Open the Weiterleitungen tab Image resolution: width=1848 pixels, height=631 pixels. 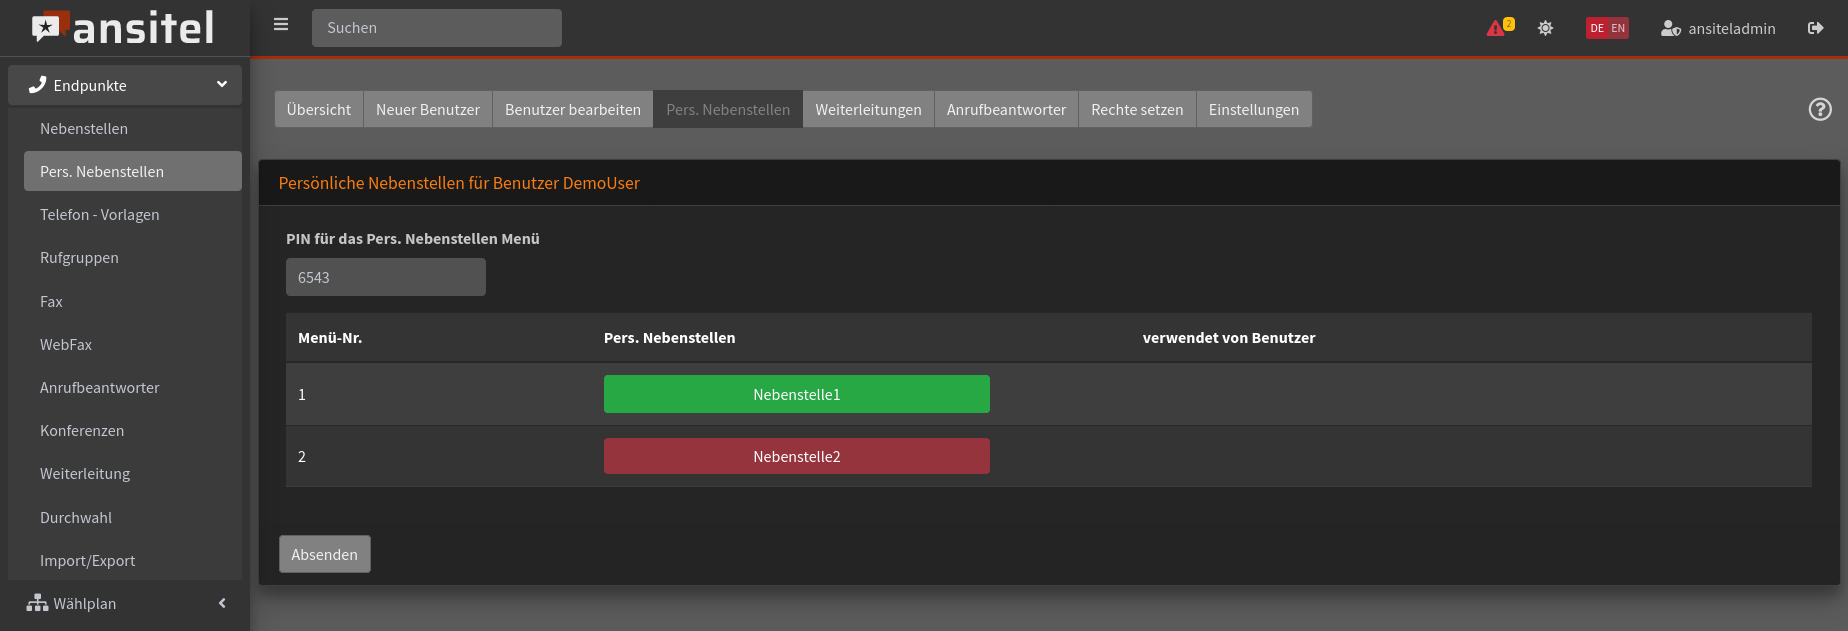[x=868, y=109]
